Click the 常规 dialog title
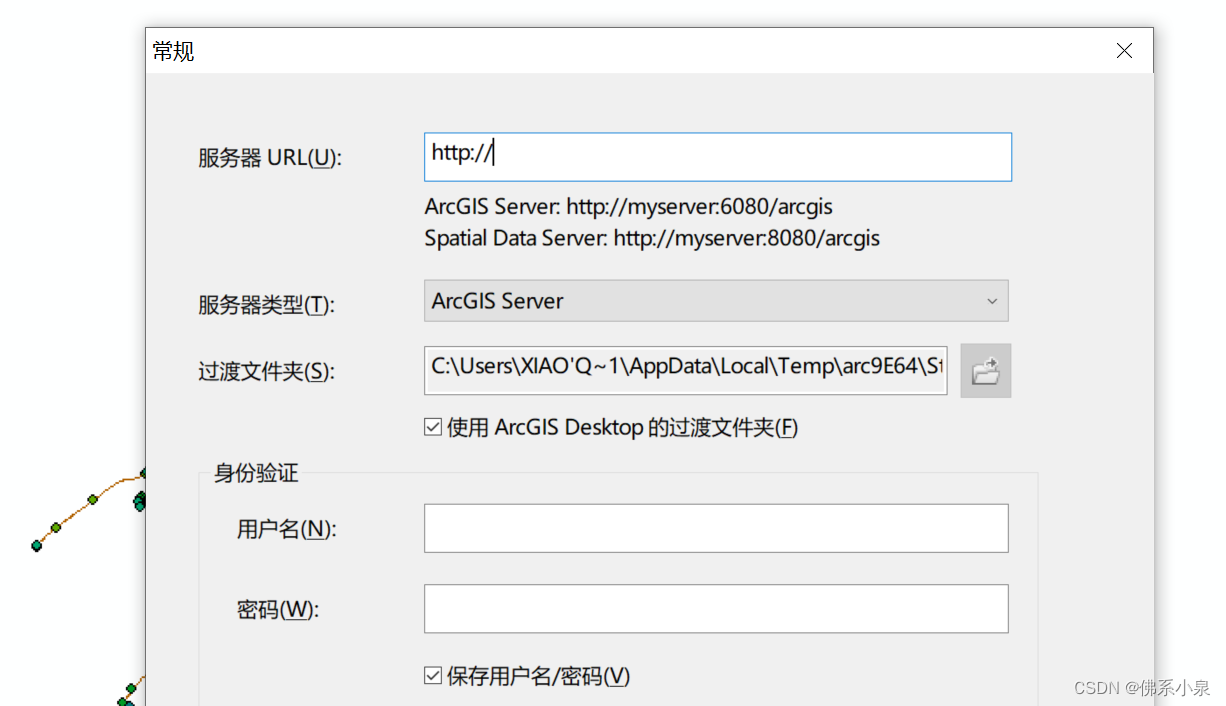The height and width of the screenshot is (706, 1226). [x=172, y=50]
